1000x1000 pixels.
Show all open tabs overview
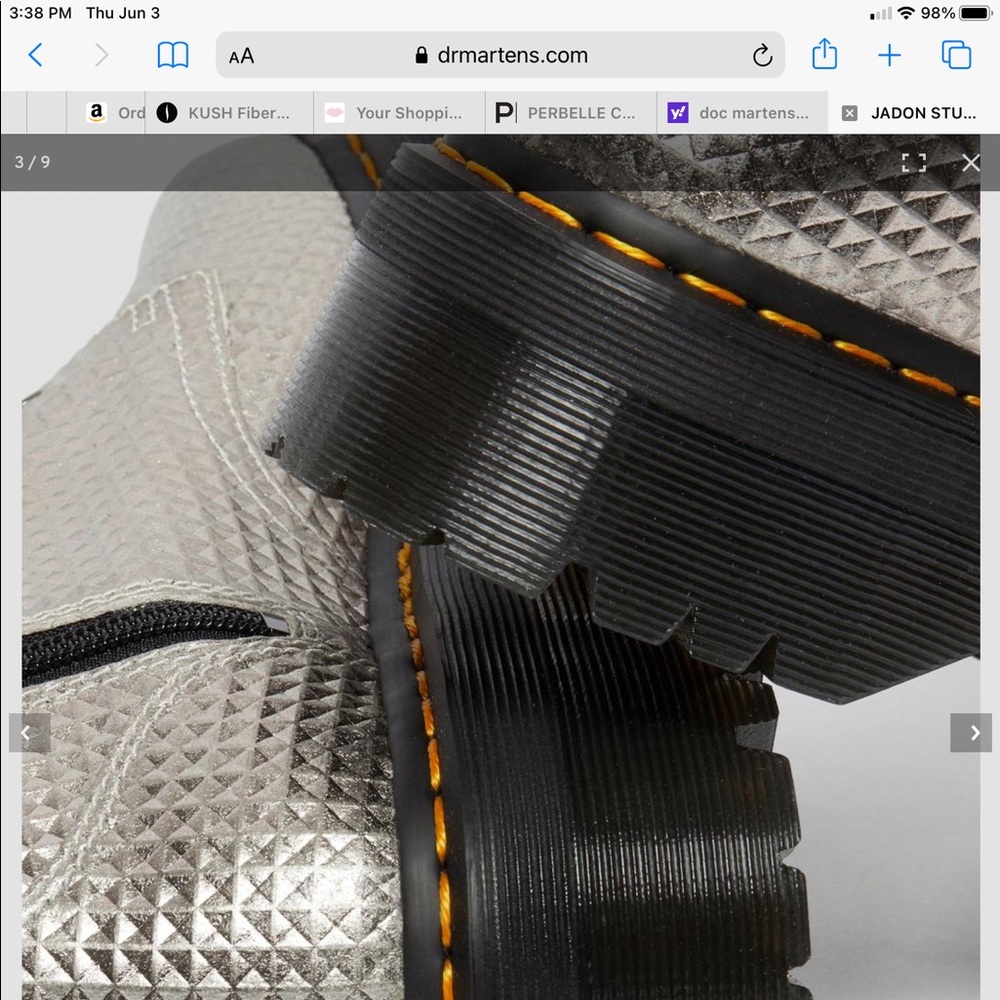click(x=956, y=55)
